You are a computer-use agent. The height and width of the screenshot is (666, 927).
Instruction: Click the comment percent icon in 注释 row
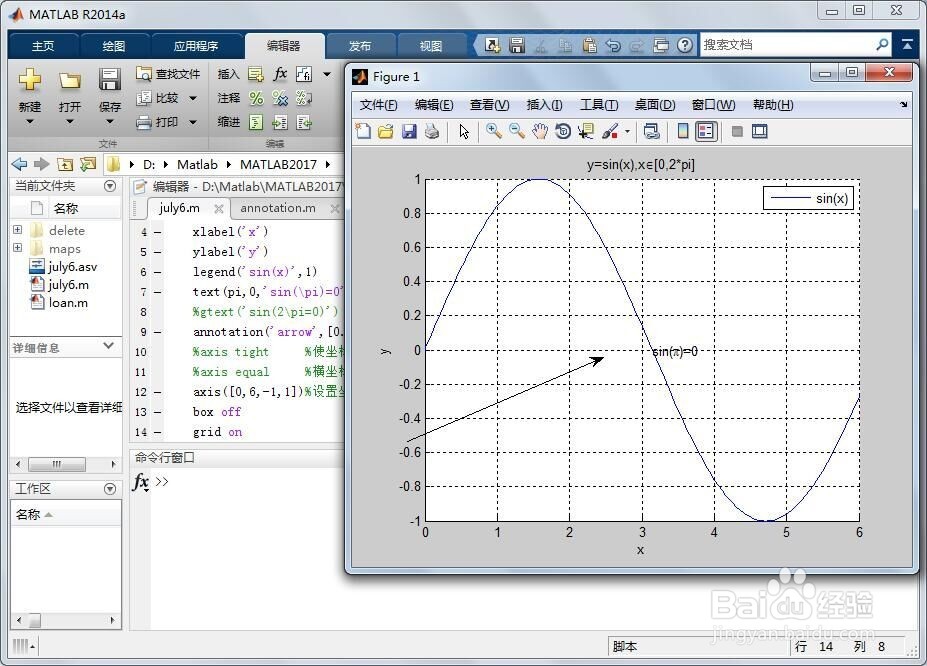pyautogui.click(x=255, y=98)
